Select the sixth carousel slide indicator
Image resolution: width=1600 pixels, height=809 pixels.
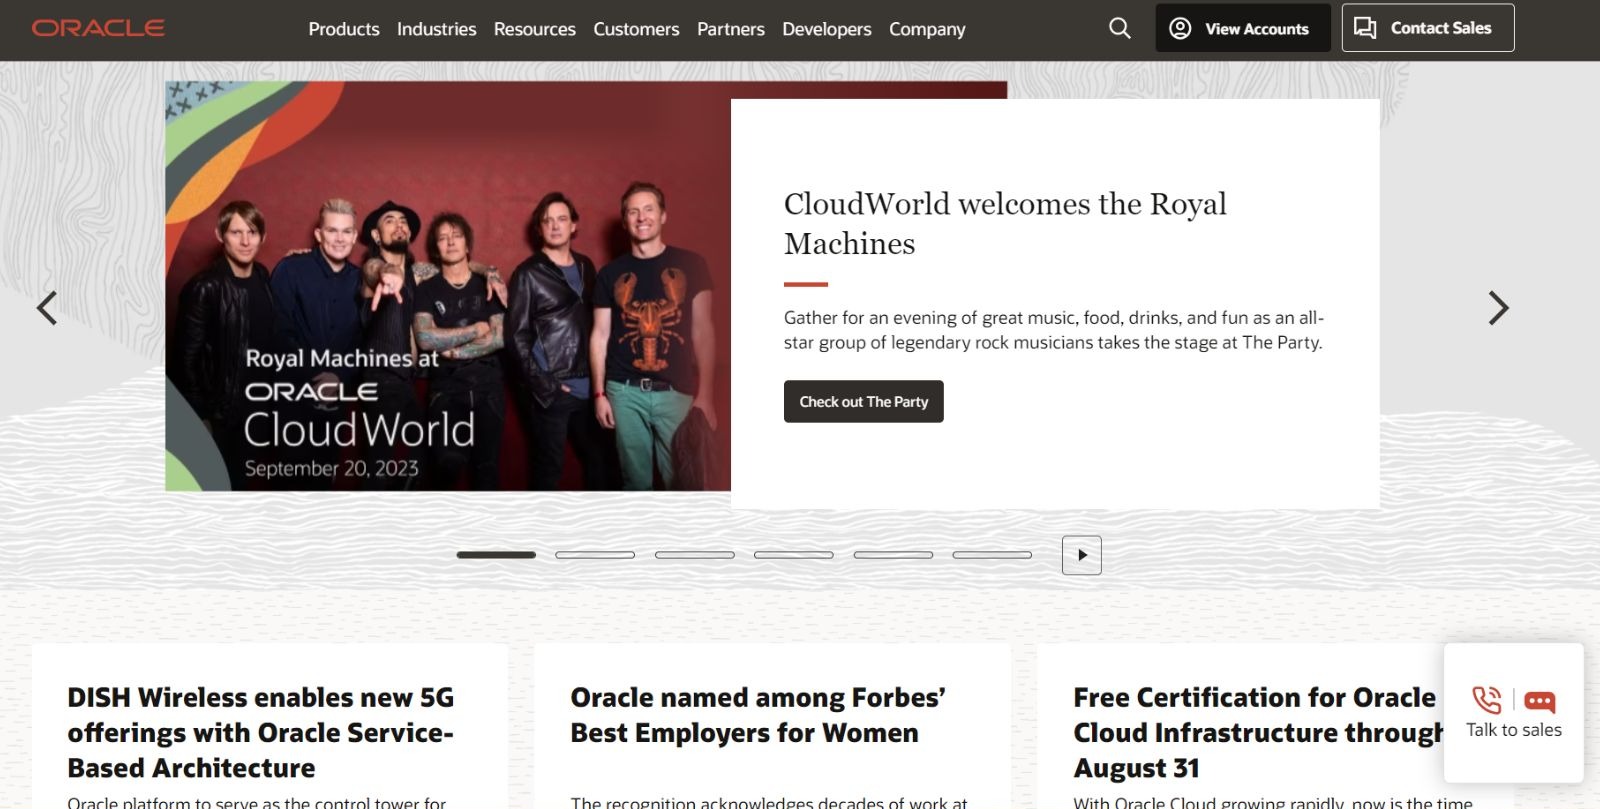pyautogui.click(x=992, y=555)
